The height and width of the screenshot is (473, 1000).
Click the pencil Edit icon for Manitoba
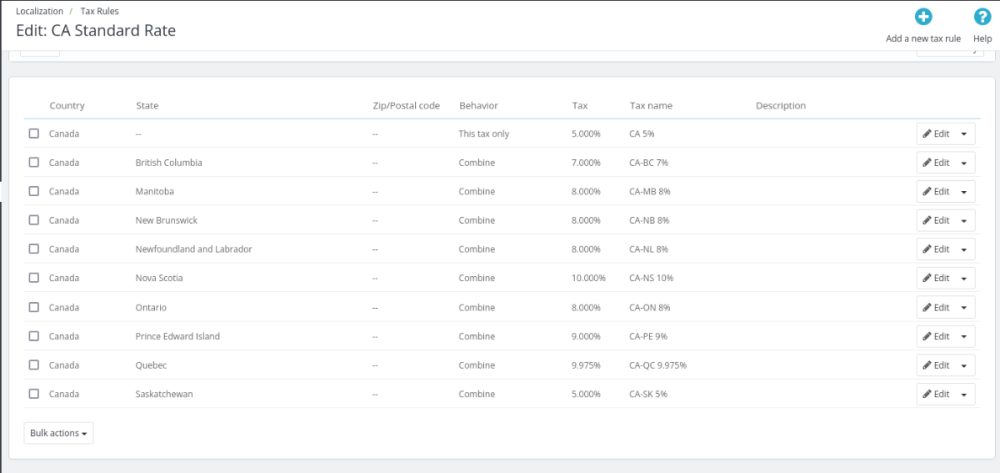pos(927,192)
